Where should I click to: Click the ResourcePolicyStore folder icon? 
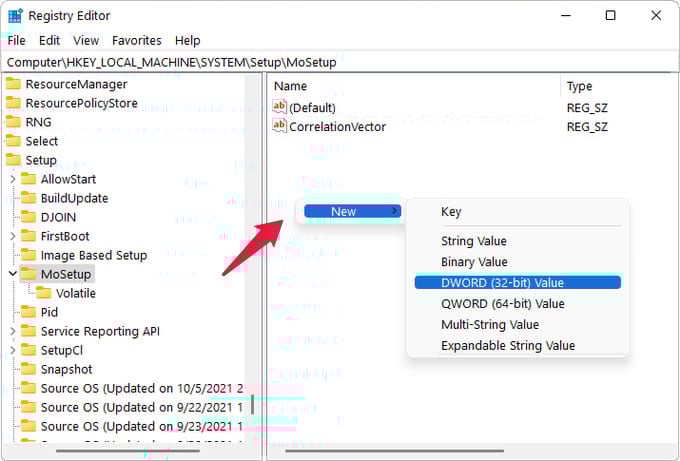point(13,103)
